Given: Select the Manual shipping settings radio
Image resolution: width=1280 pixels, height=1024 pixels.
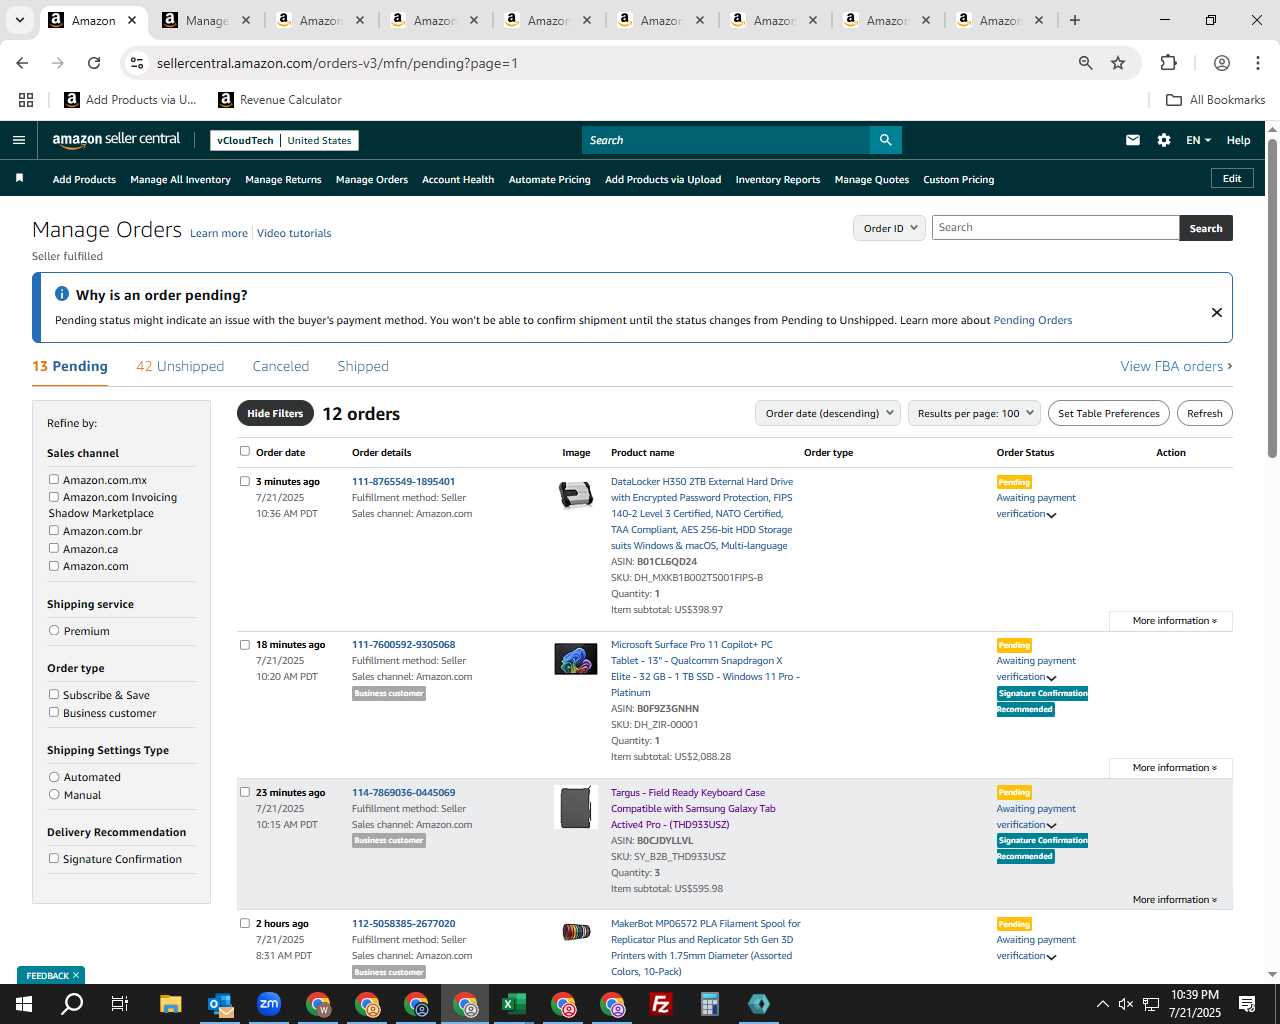Looking at the screenshot, I should click(54, 795).
